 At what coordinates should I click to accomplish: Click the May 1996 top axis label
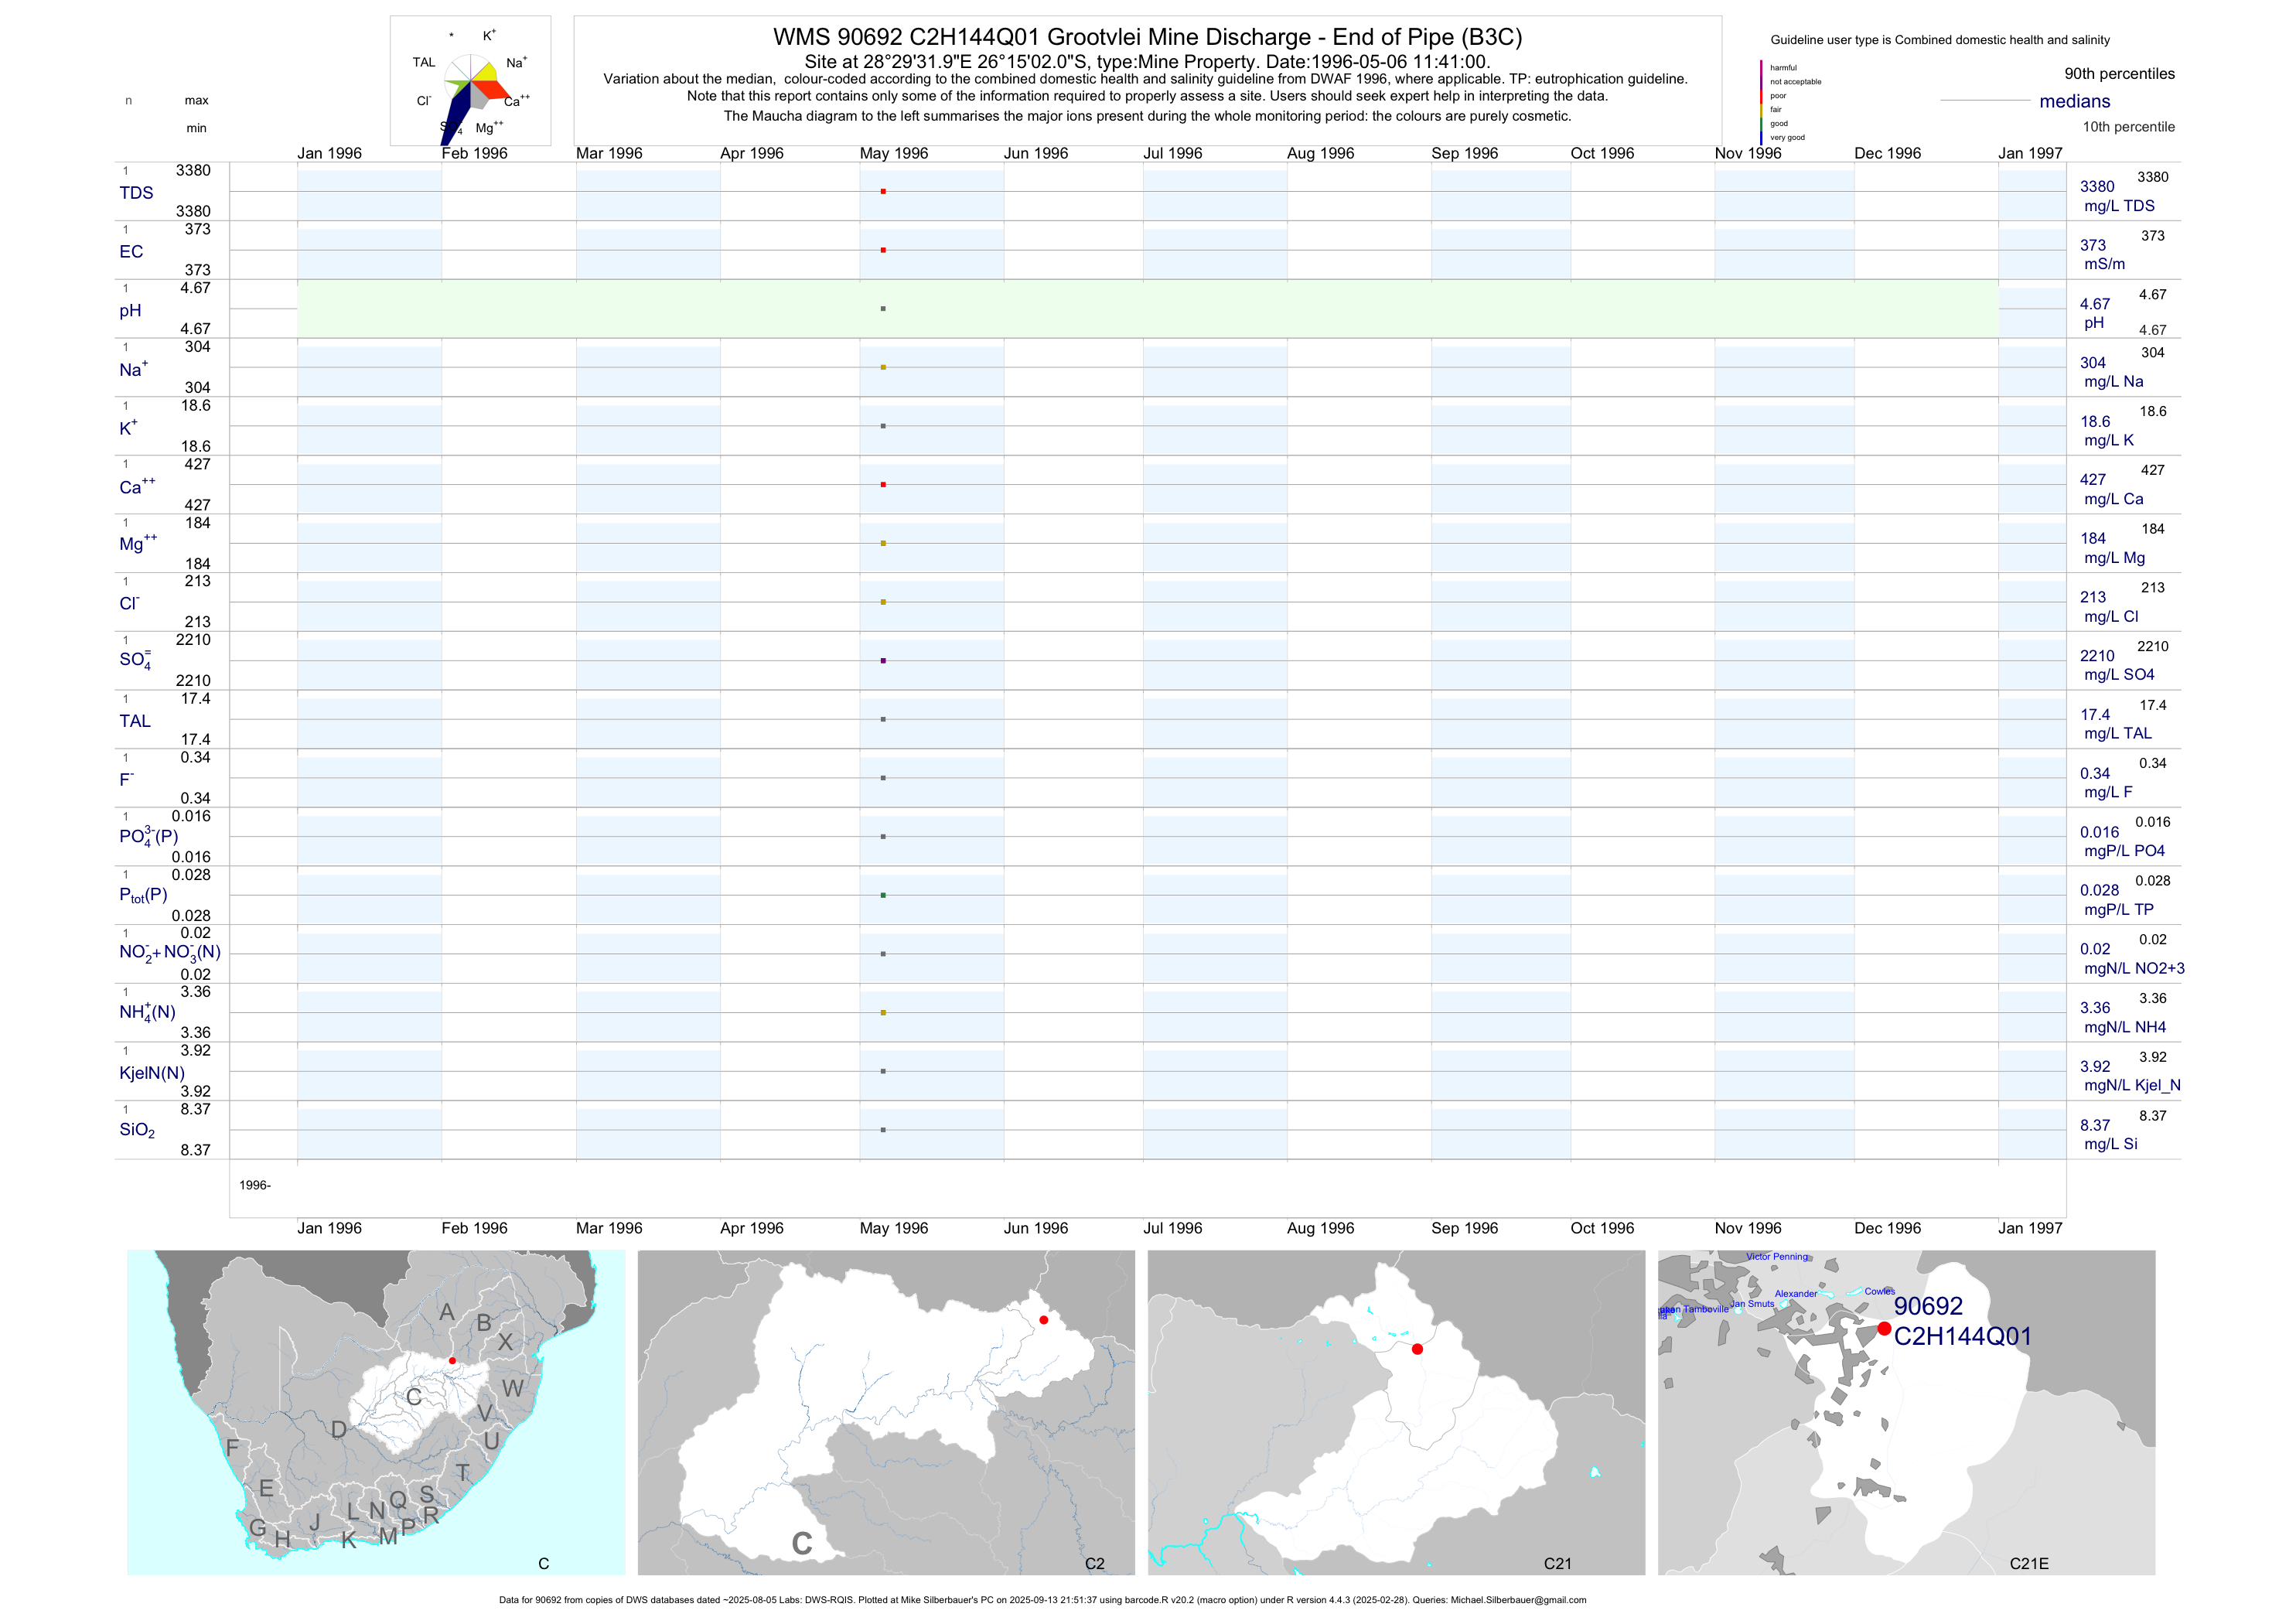click(893, 153)
